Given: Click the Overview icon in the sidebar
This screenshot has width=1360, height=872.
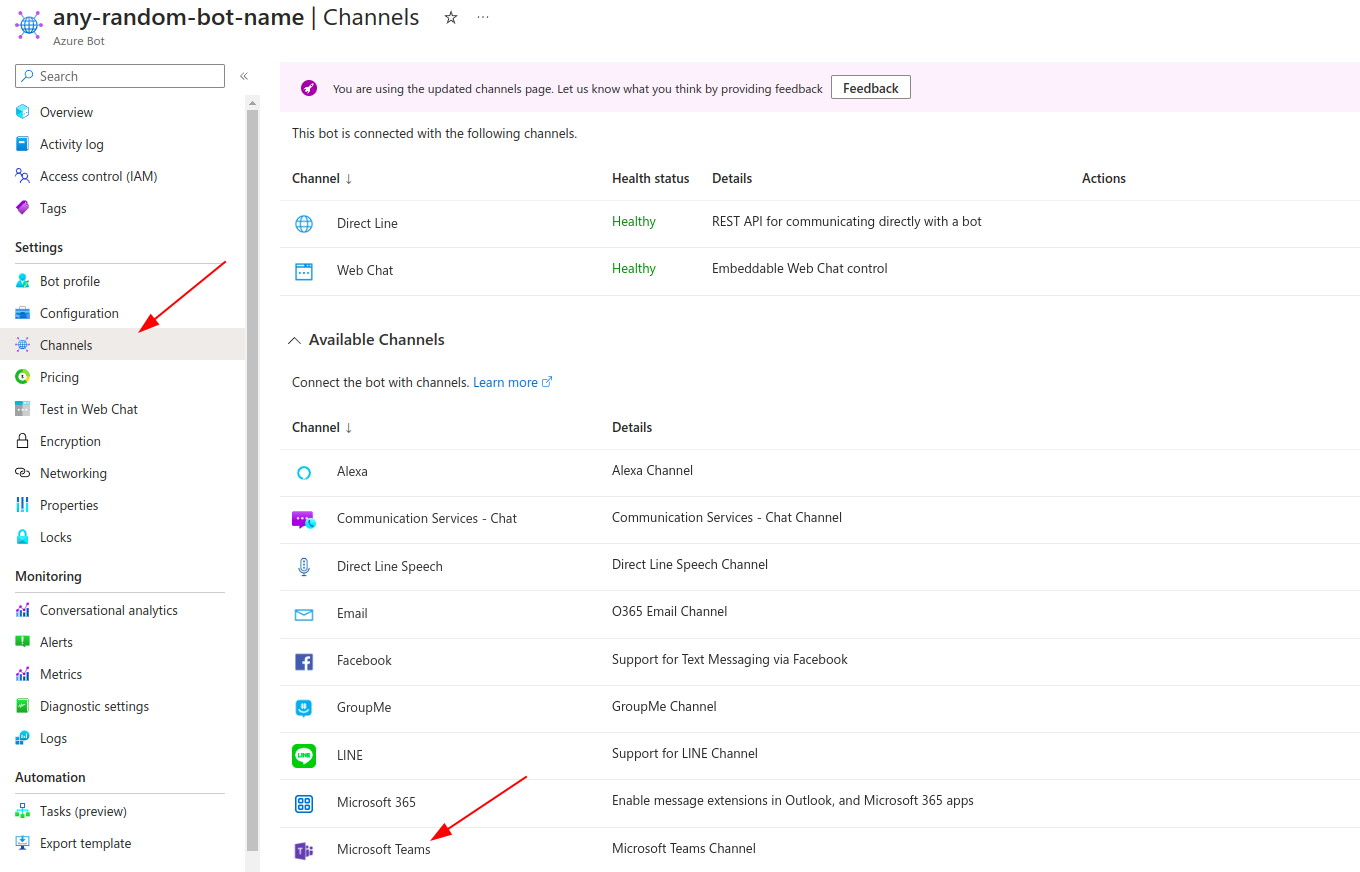Looking at the screenshot, I should point(23,112).
